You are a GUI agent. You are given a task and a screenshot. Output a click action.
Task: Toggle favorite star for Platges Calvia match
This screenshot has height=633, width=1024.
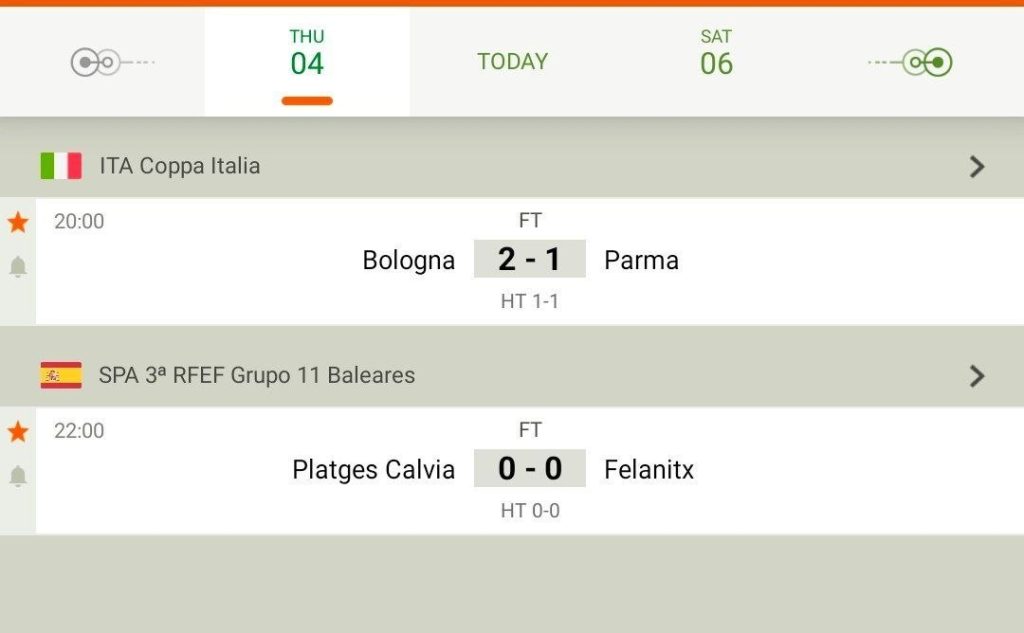click(18, 432)
